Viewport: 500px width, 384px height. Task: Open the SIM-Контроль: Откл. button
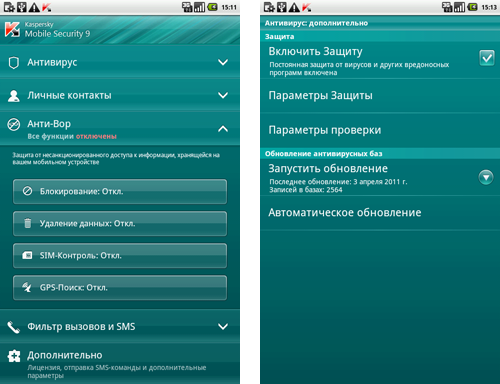(120, 255)
